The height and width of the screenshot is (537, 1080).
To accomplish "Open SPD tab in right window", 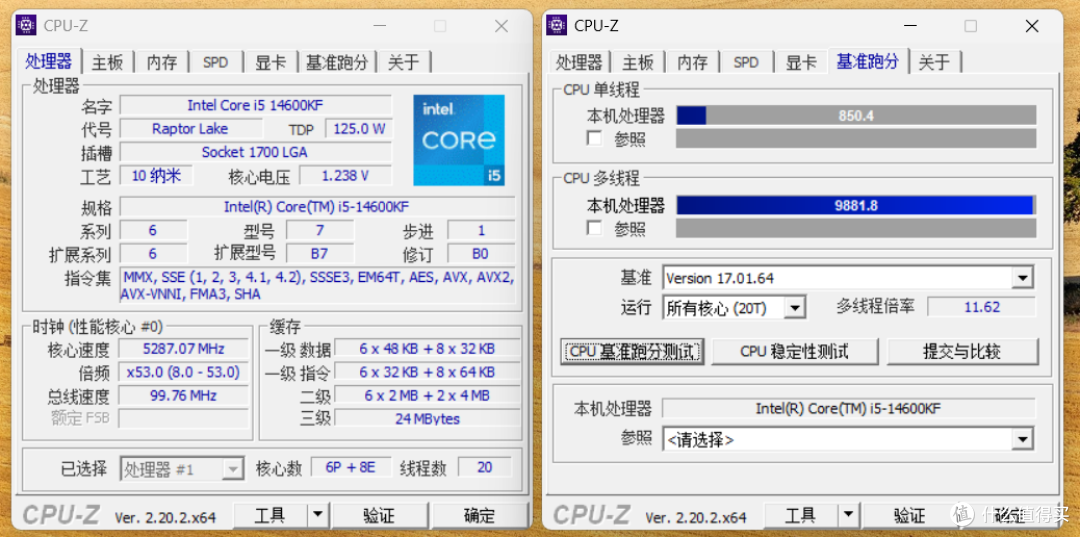I will click(x=746, y=62).
